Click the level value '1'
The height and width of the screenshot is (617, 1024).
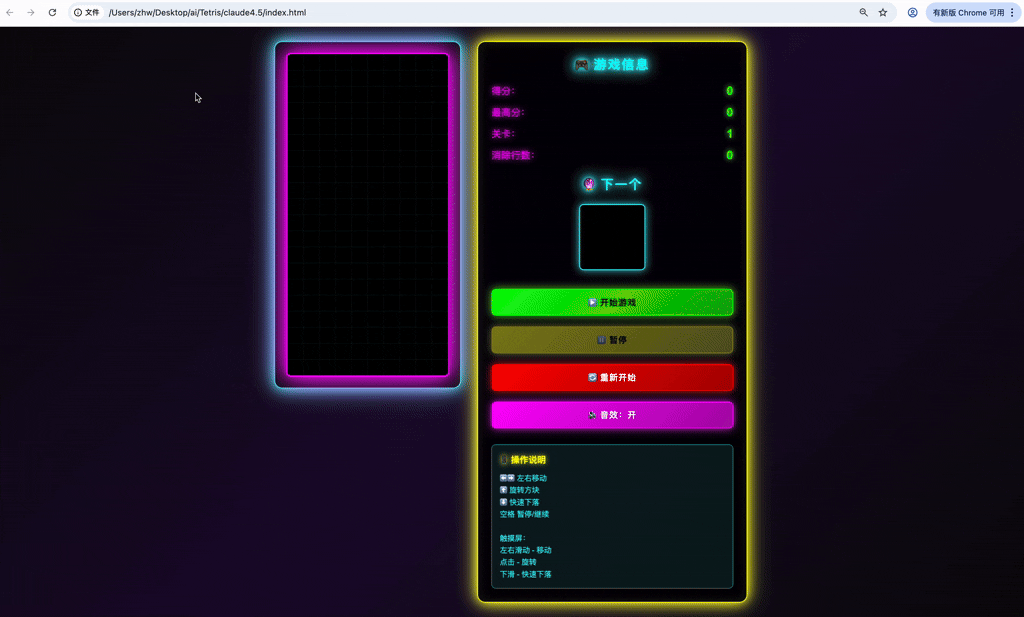click(x=729, y=134)
